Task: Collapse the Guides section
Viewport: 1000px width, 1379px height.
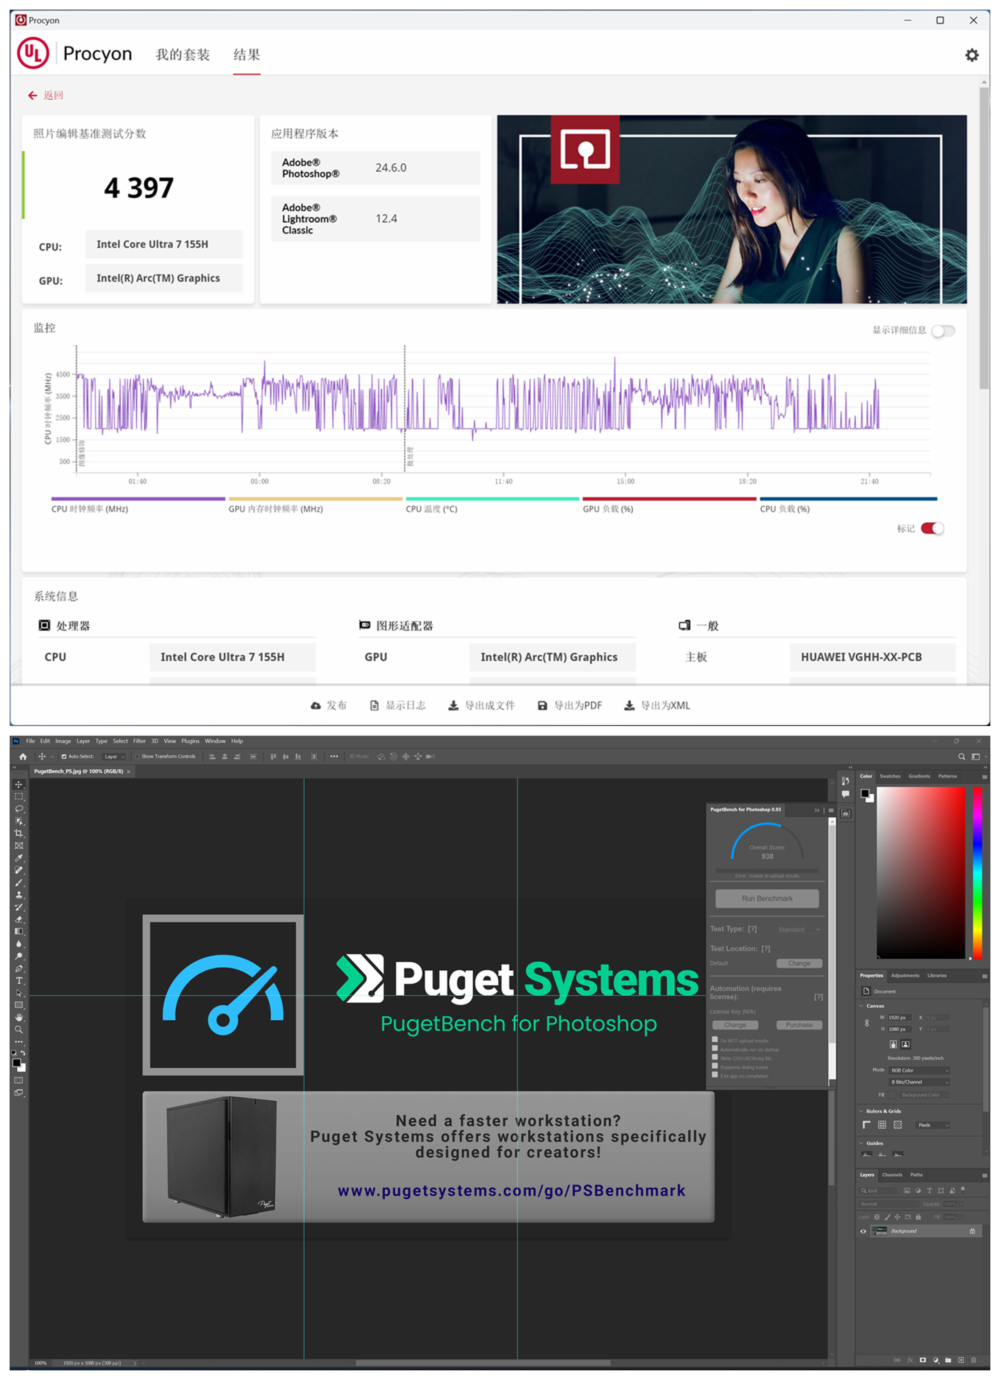Action: [x=861, y=1143]
